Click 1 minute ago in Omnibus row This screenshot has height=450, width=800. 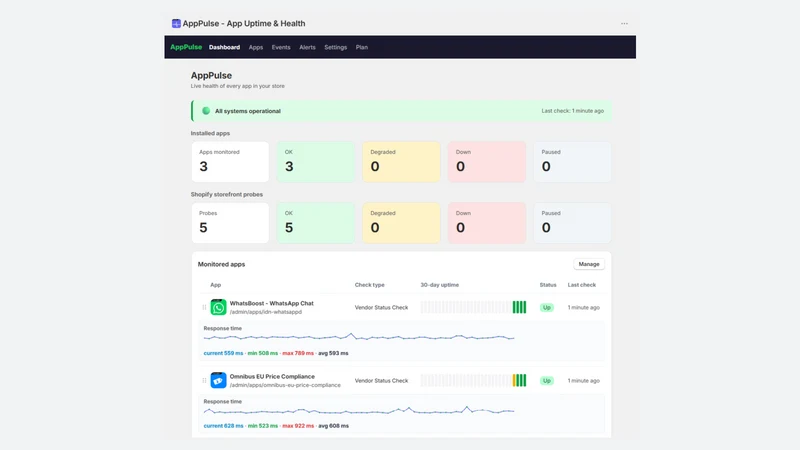point(584,381)
